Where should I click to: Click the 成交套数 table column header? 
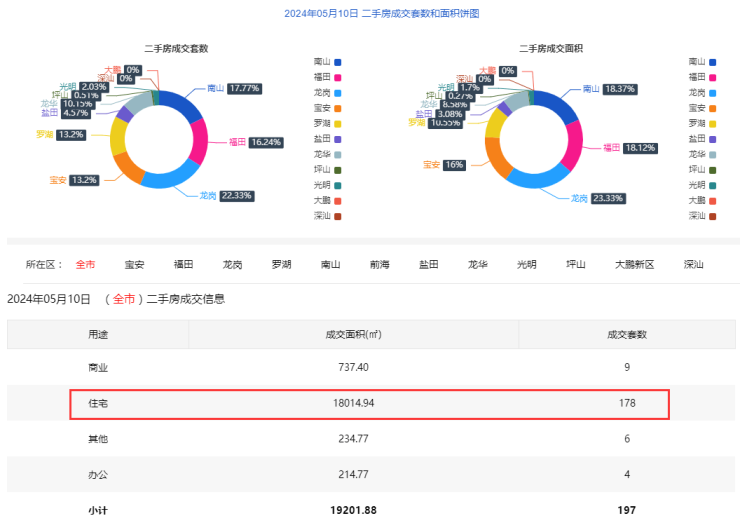[627, 334]
